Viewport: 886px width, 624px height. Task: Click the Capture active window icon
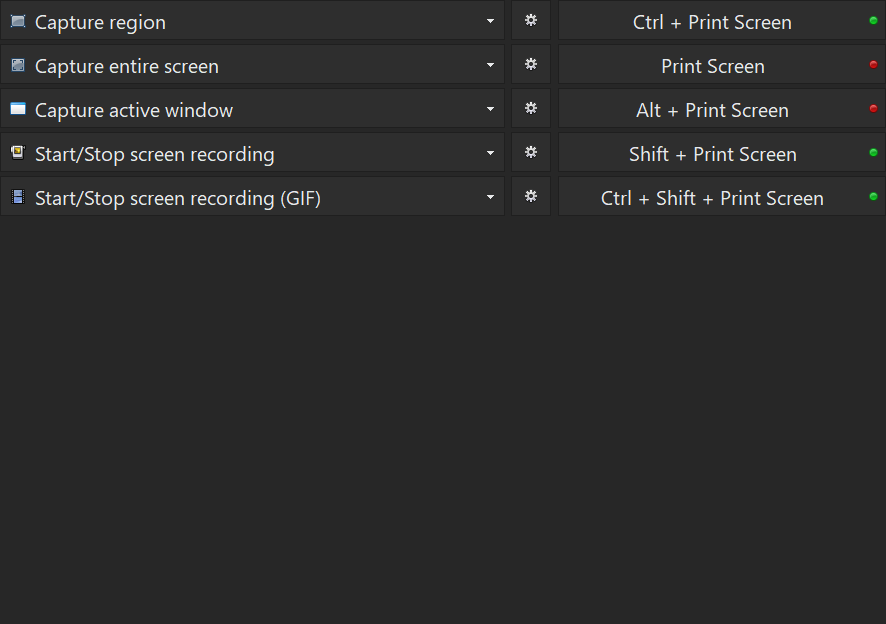[x=18, y=109]
